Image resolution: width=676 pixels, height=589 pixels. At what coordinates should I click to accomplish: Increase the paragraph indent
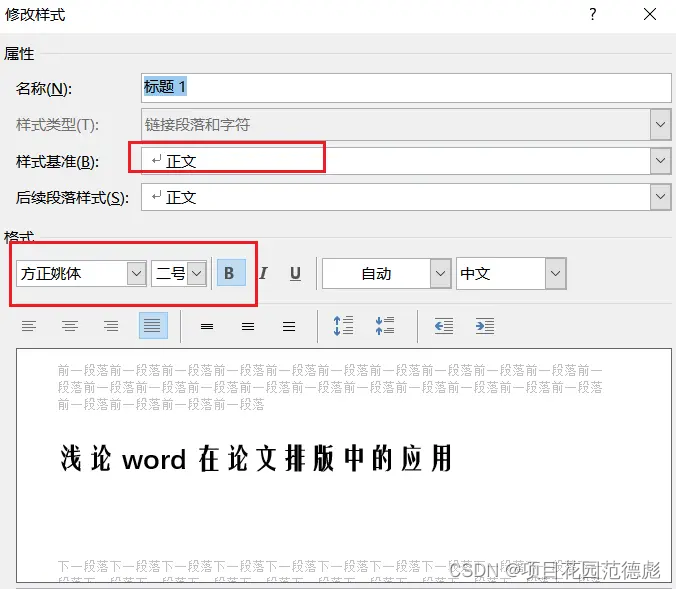coord(485,326)
